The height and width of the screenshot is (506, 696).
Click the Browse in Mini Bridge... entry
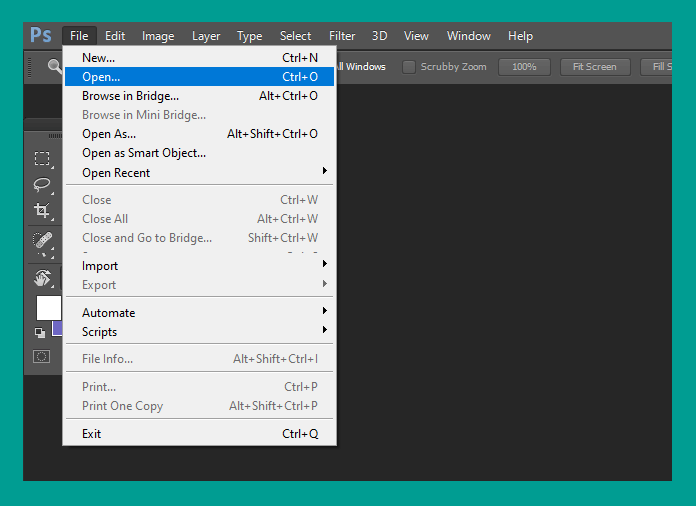click(200, 115)
